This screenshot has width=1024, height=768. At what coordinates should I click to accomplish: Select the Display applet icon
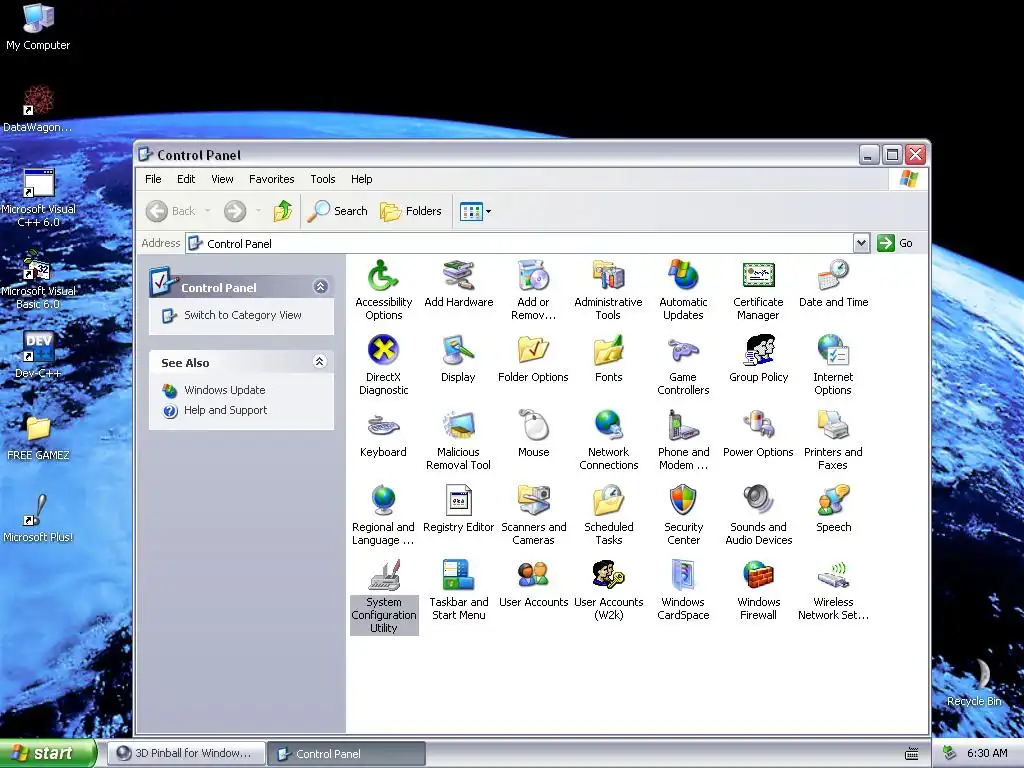[458, 359]
